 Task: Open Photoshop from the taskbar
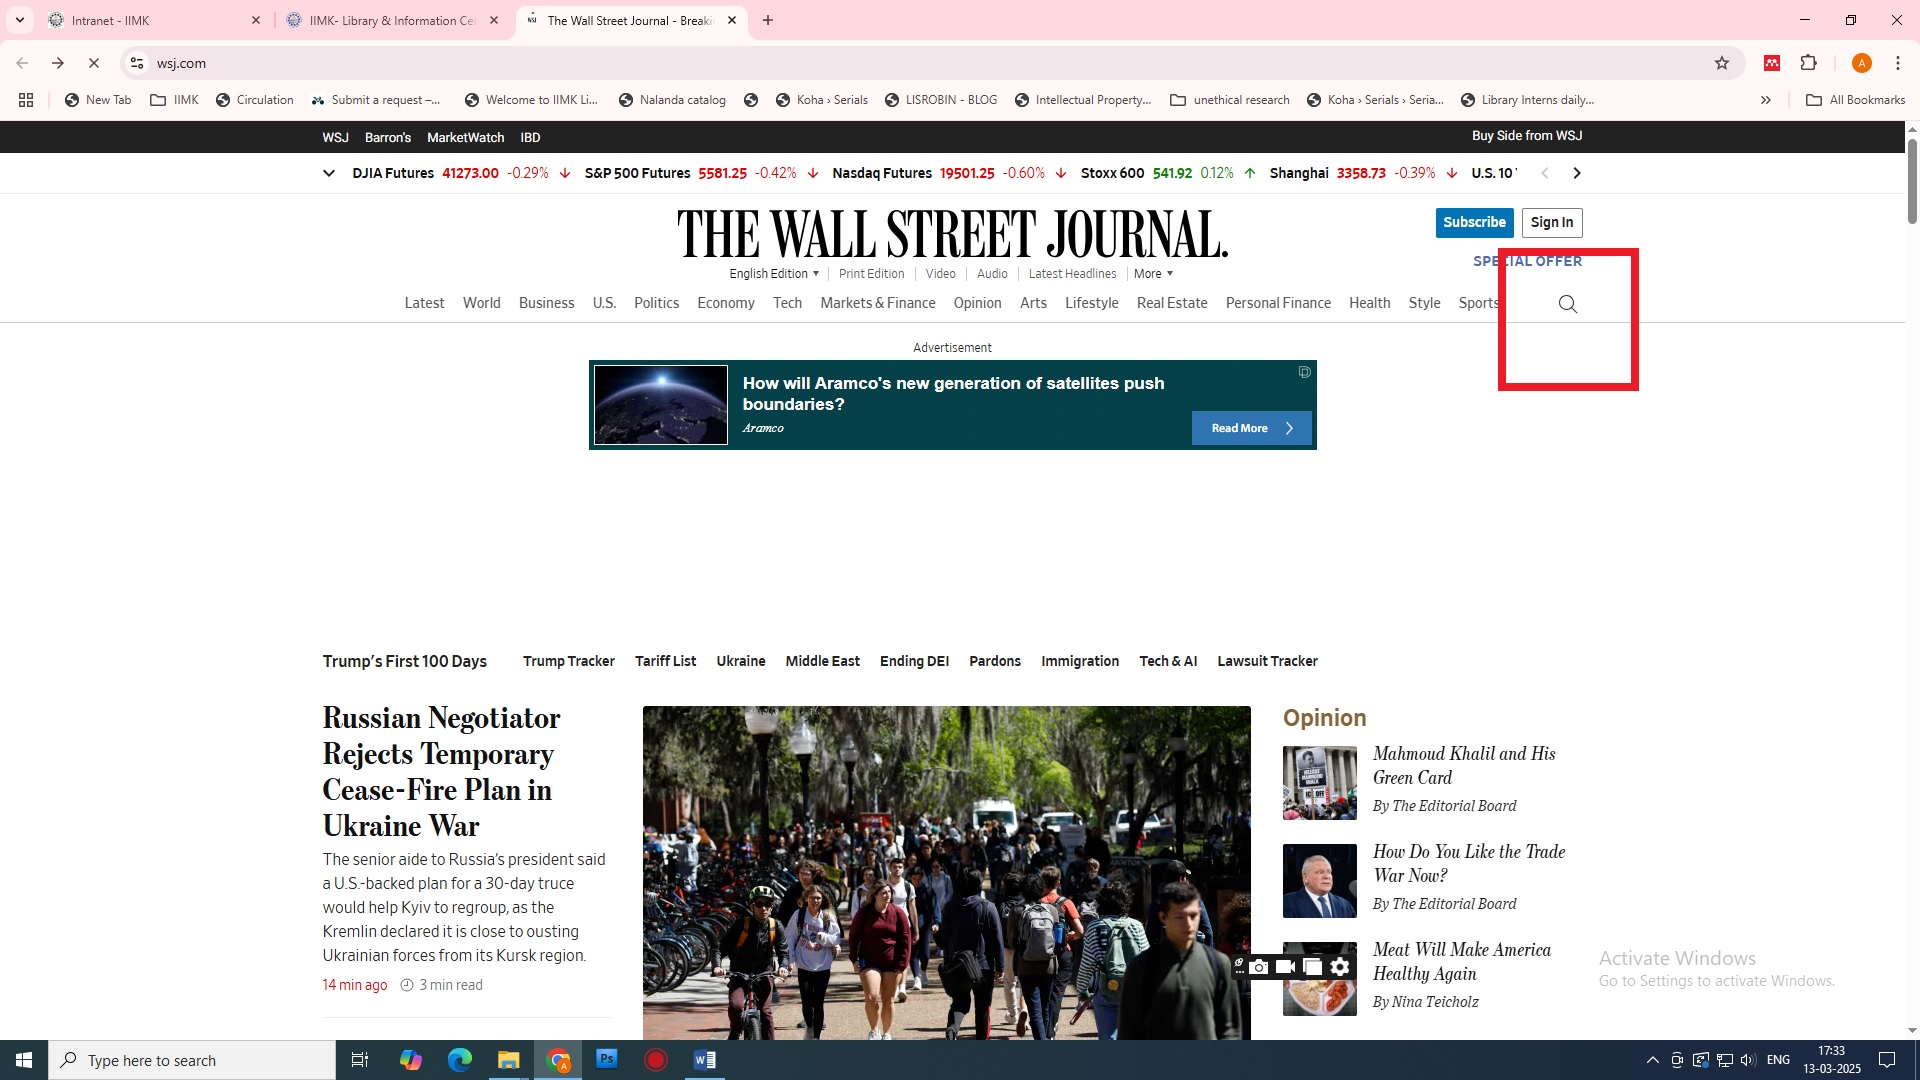tap(606, 1060)
